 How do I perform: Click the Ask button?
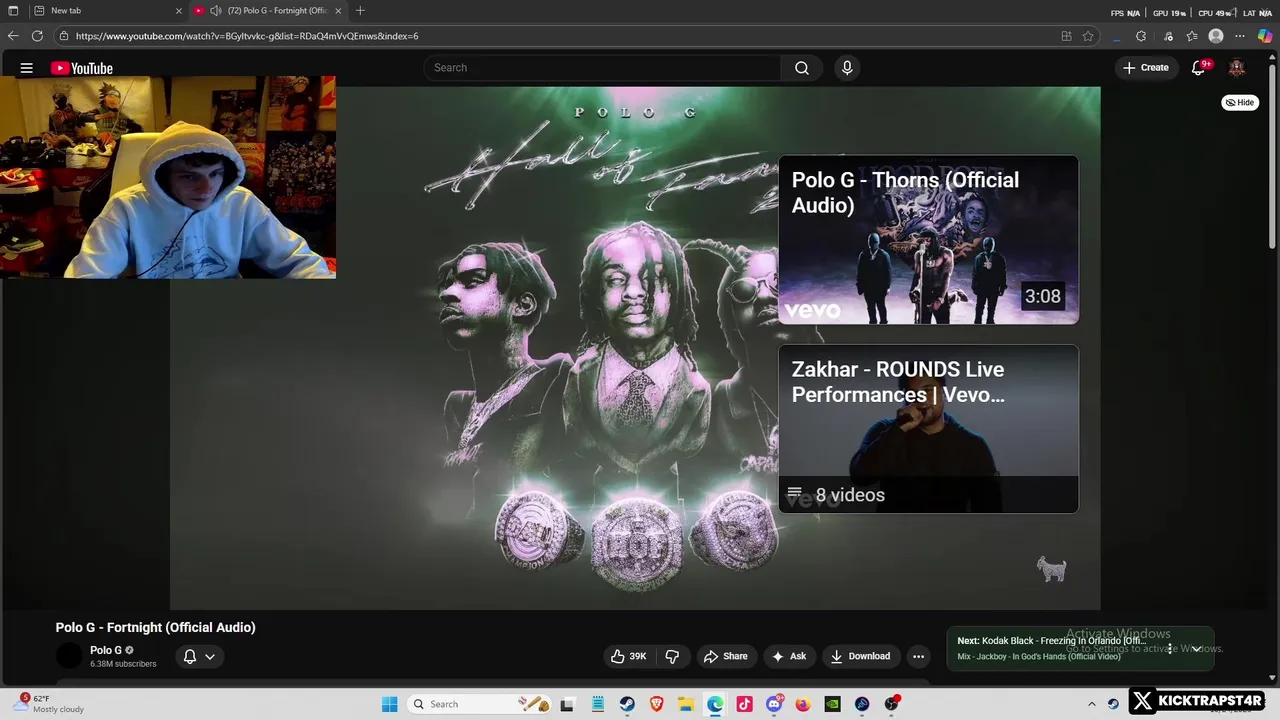click(x=788, y=656)
